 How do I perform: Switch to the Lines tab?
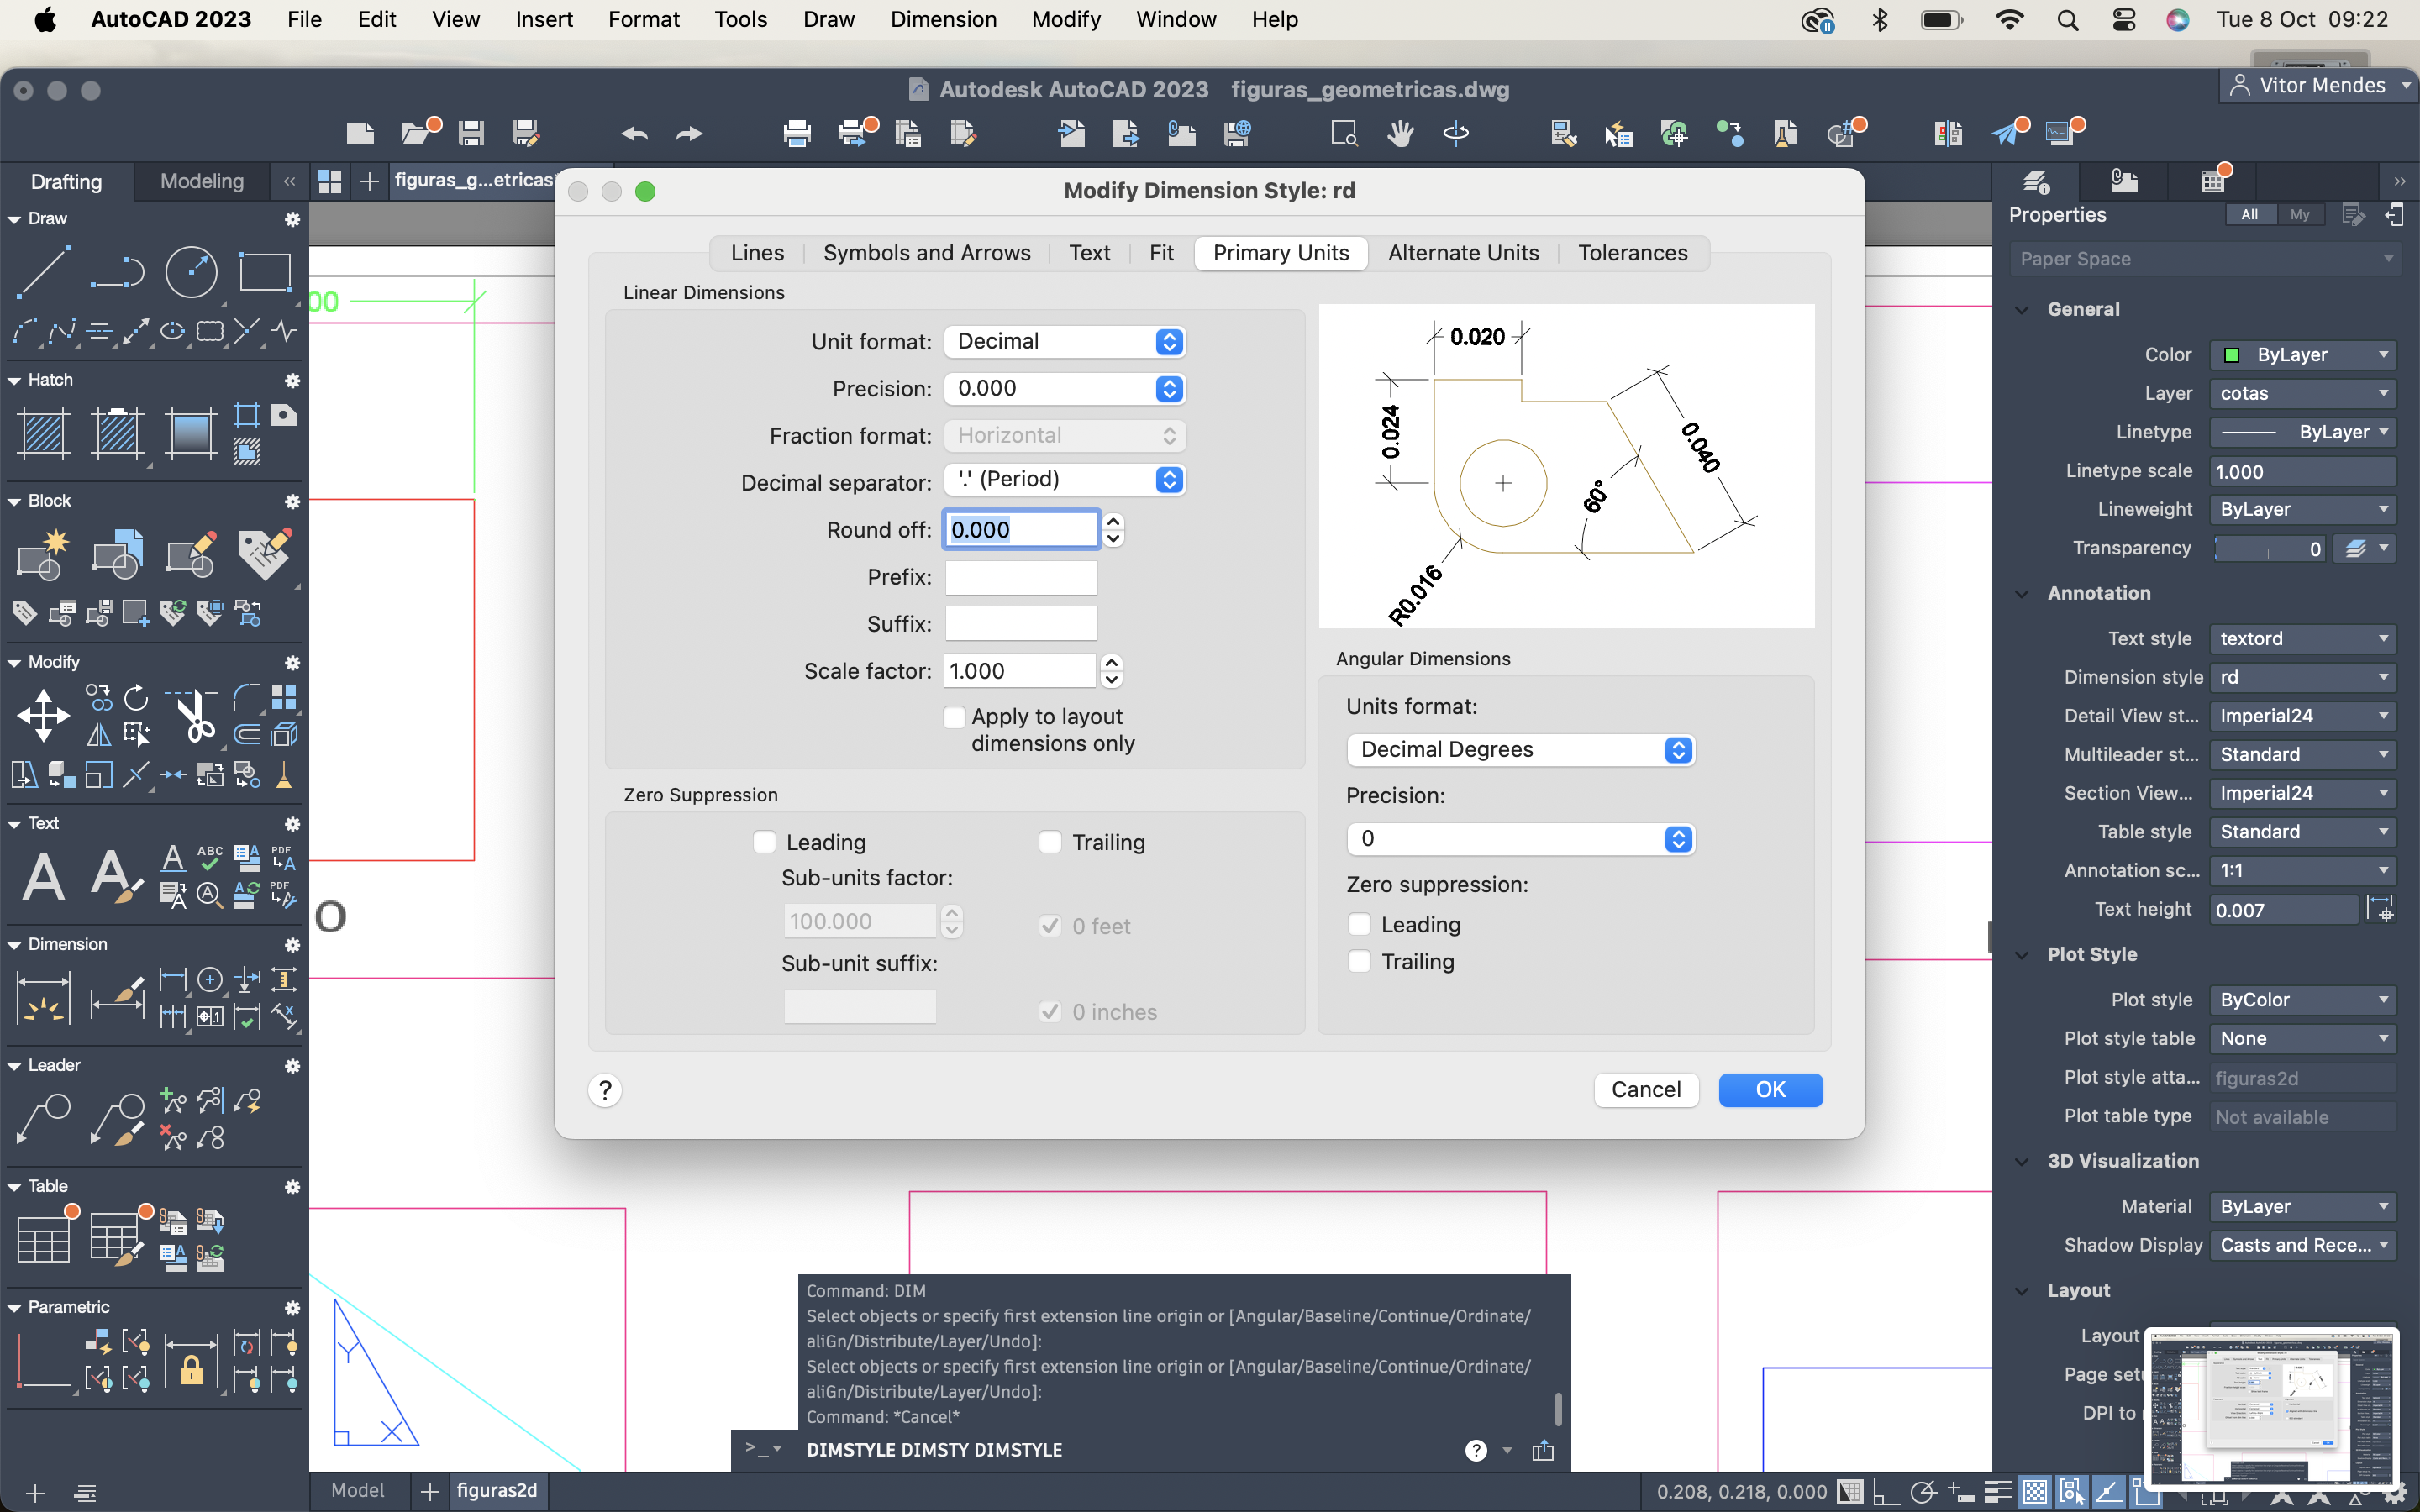point(757,253)
